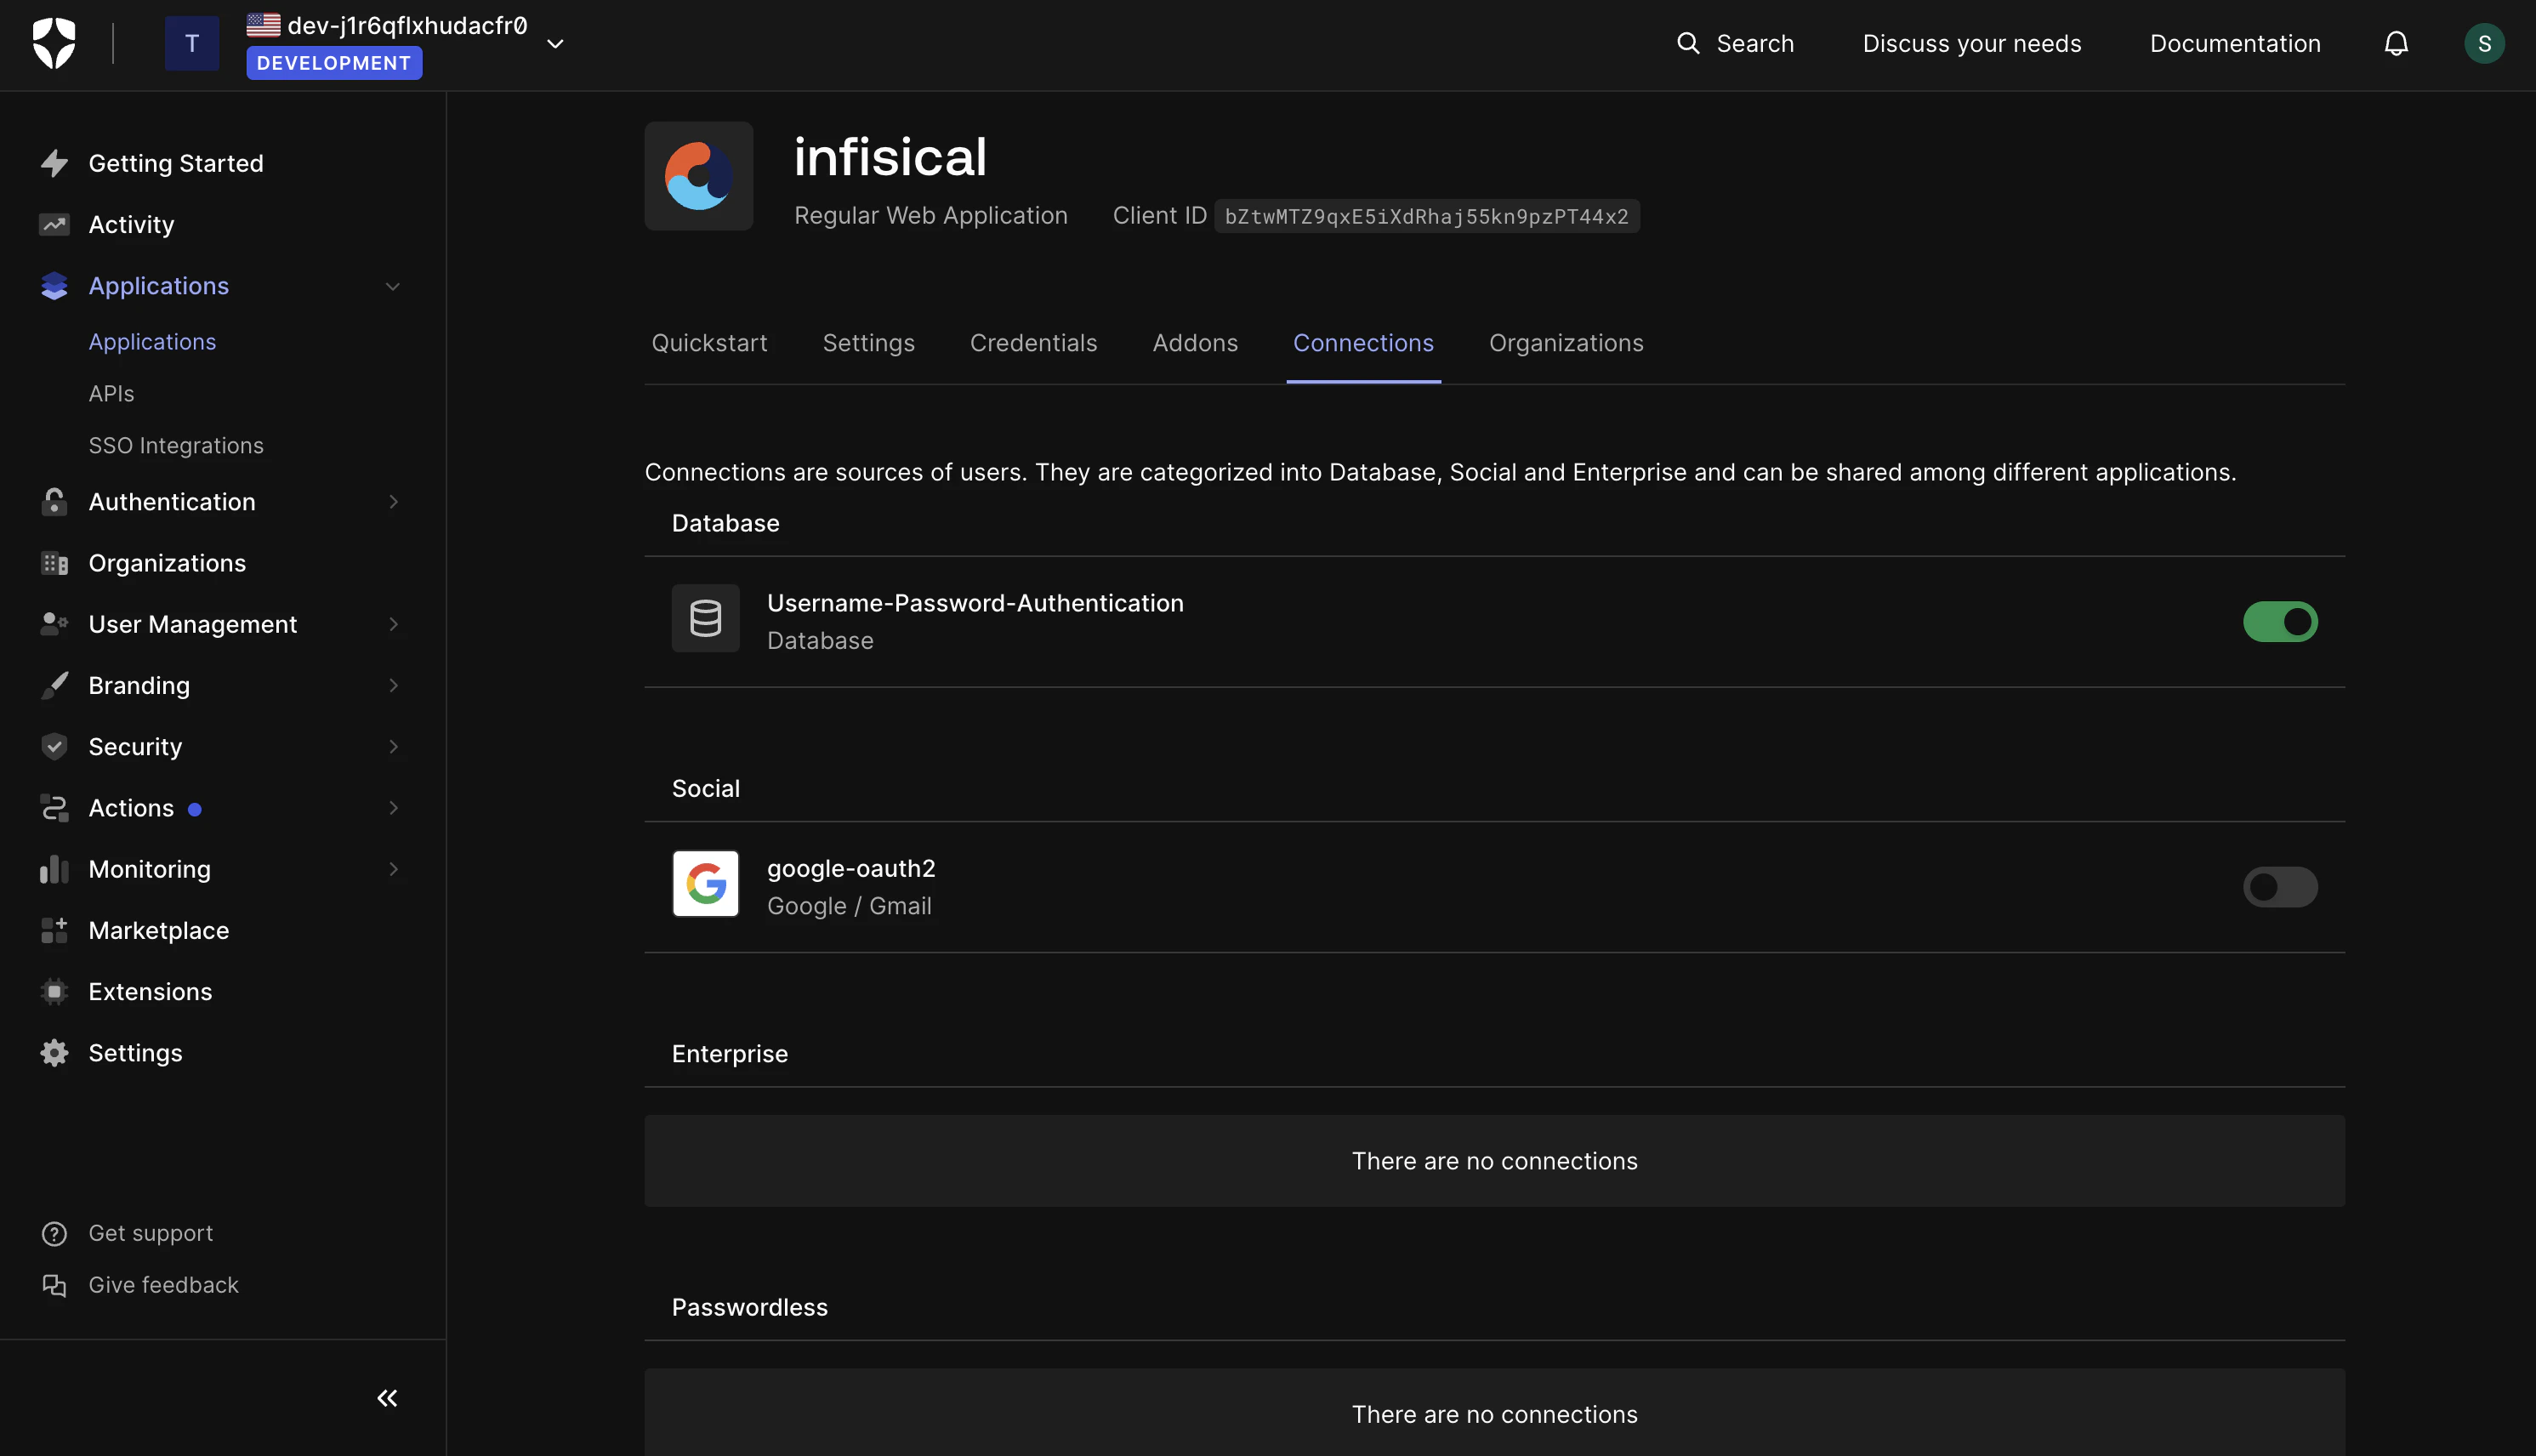Click the Actions flow icon

click(x=54, y=808)
